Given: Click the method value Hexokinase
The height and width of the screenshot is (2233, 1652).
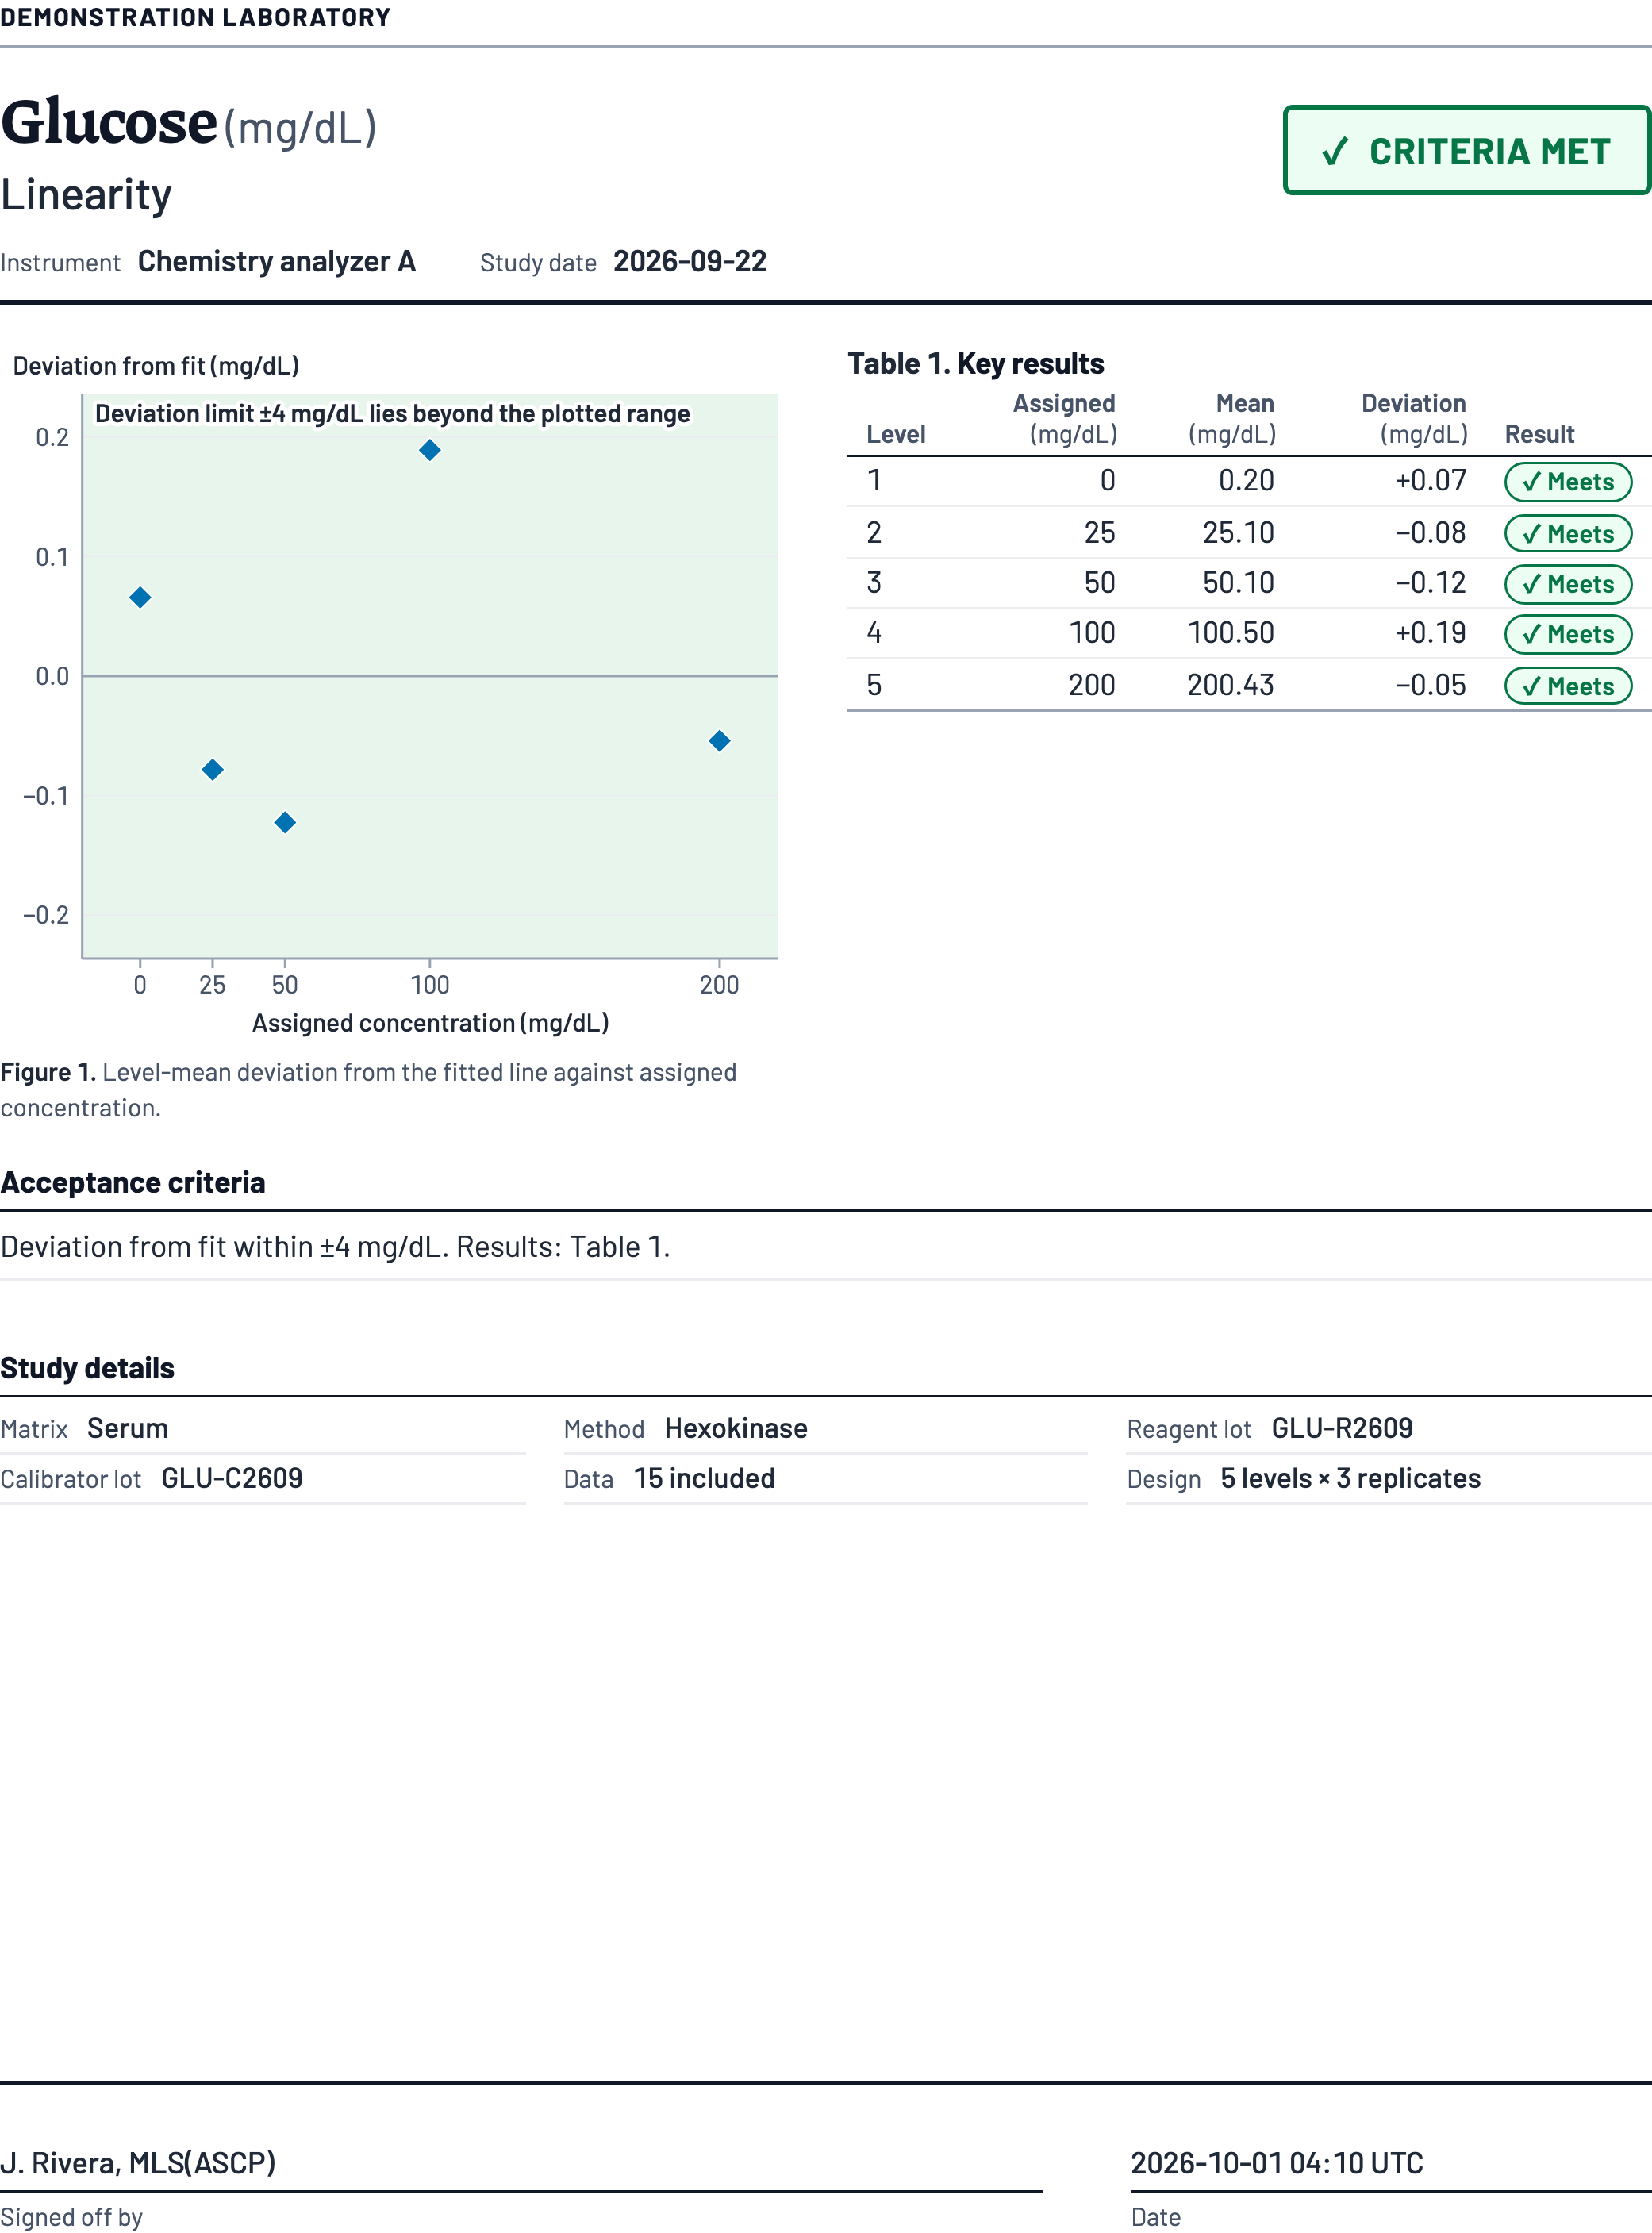Looking at the screenshot, I should click(736, 1428).
